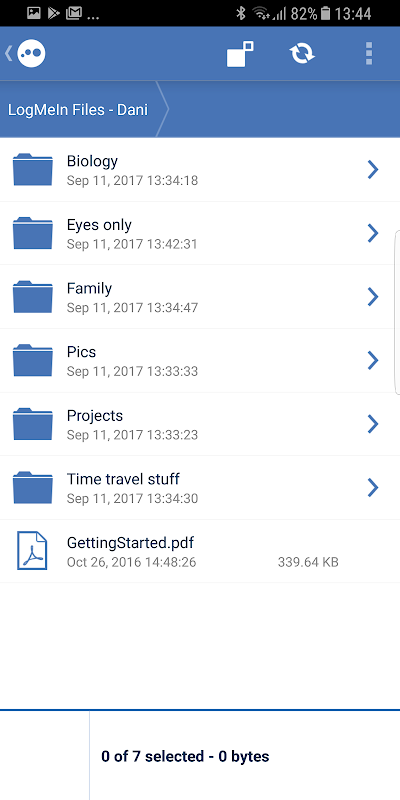The width and height of the screenshot is (400, 800).
Task: Open GettingStarted.pdf file name
Action: point(131,542)
